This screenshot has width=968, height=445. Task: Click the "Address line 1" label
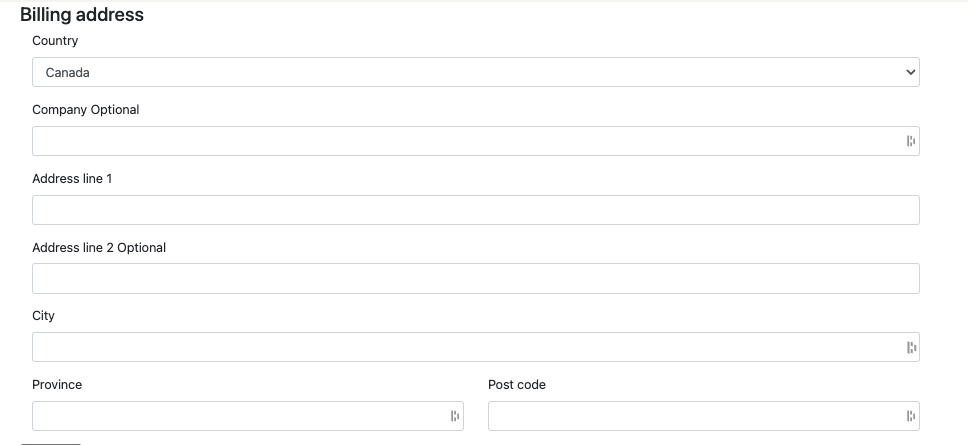tap(72, 179)
